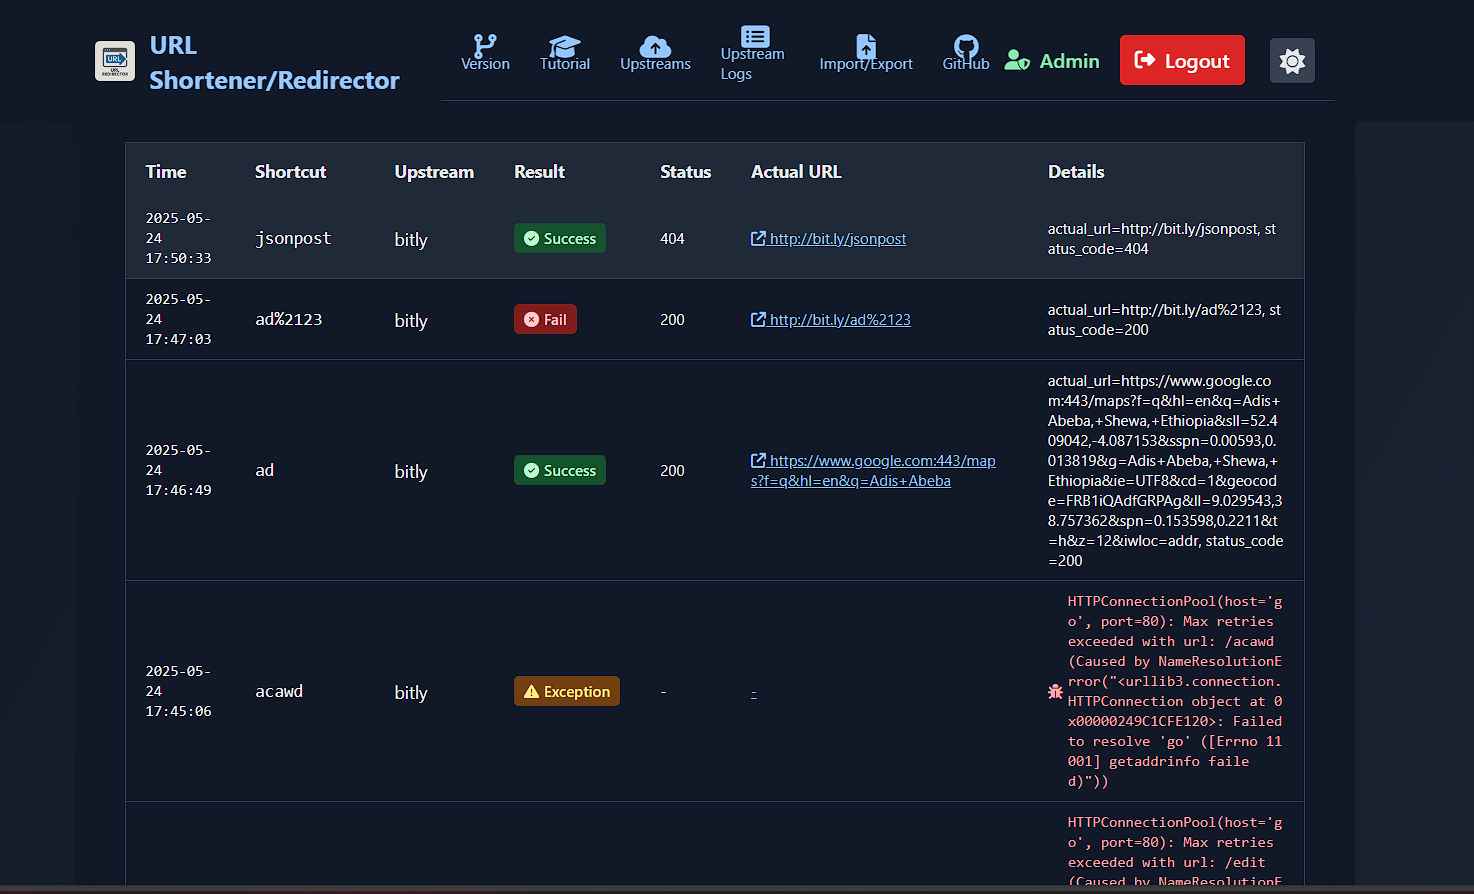The height and width of the screenshot is (894, 1474).
Task: Open the URL Shortener/Redirector home title
Action: pyautogui.click(x=274, y=62)
